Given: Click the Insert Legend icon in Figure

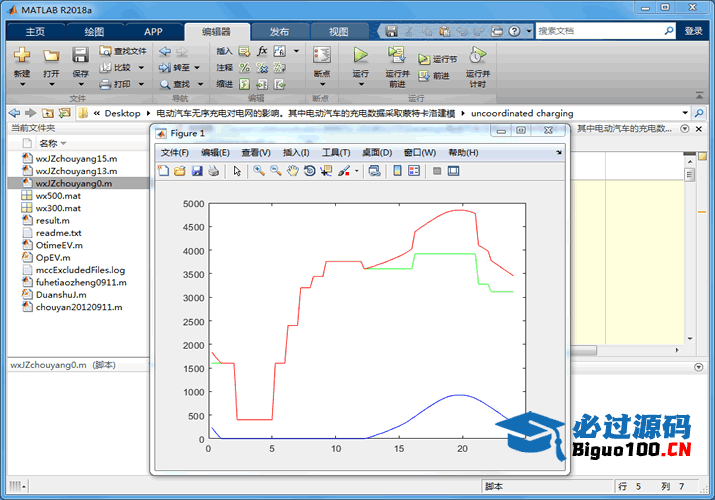Looking at the screenshot, I should coord(414,171).
